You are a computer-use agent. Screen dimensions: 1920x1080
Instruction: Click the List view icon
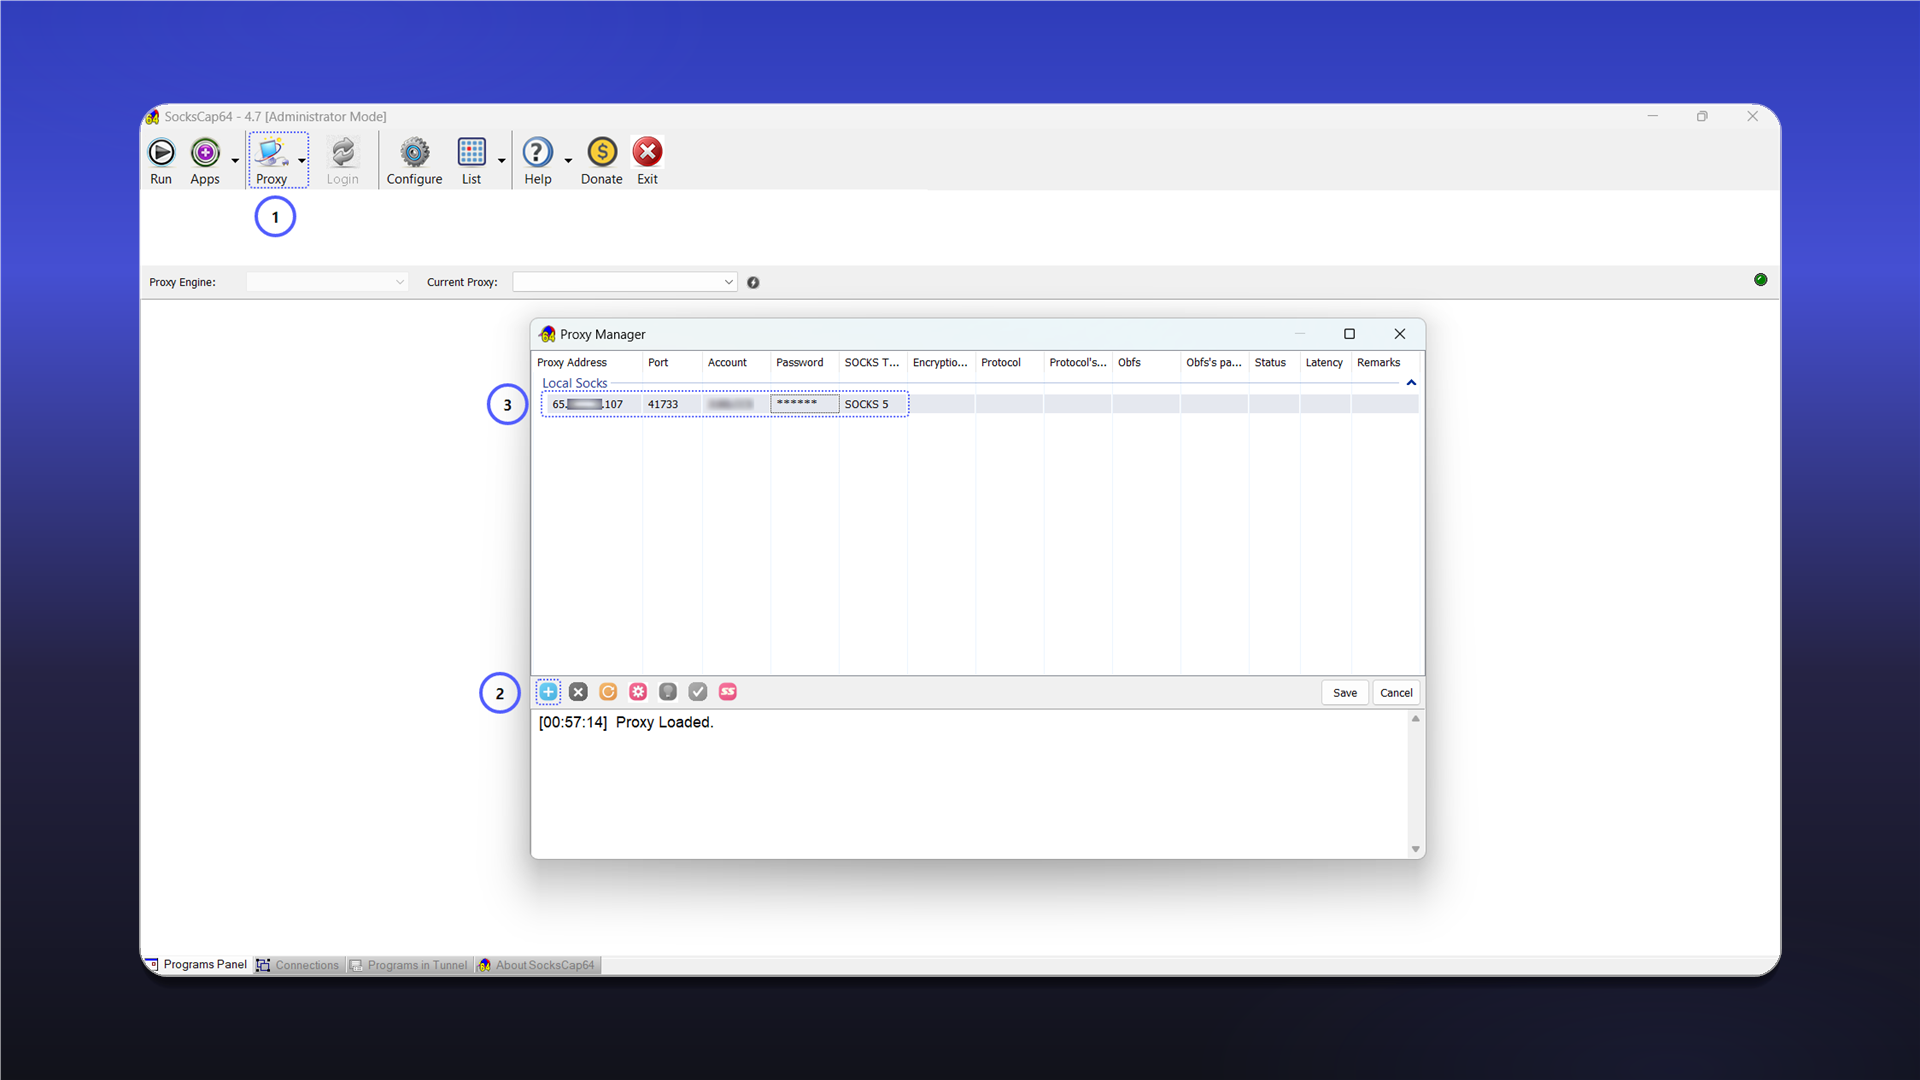coord(471,152)
